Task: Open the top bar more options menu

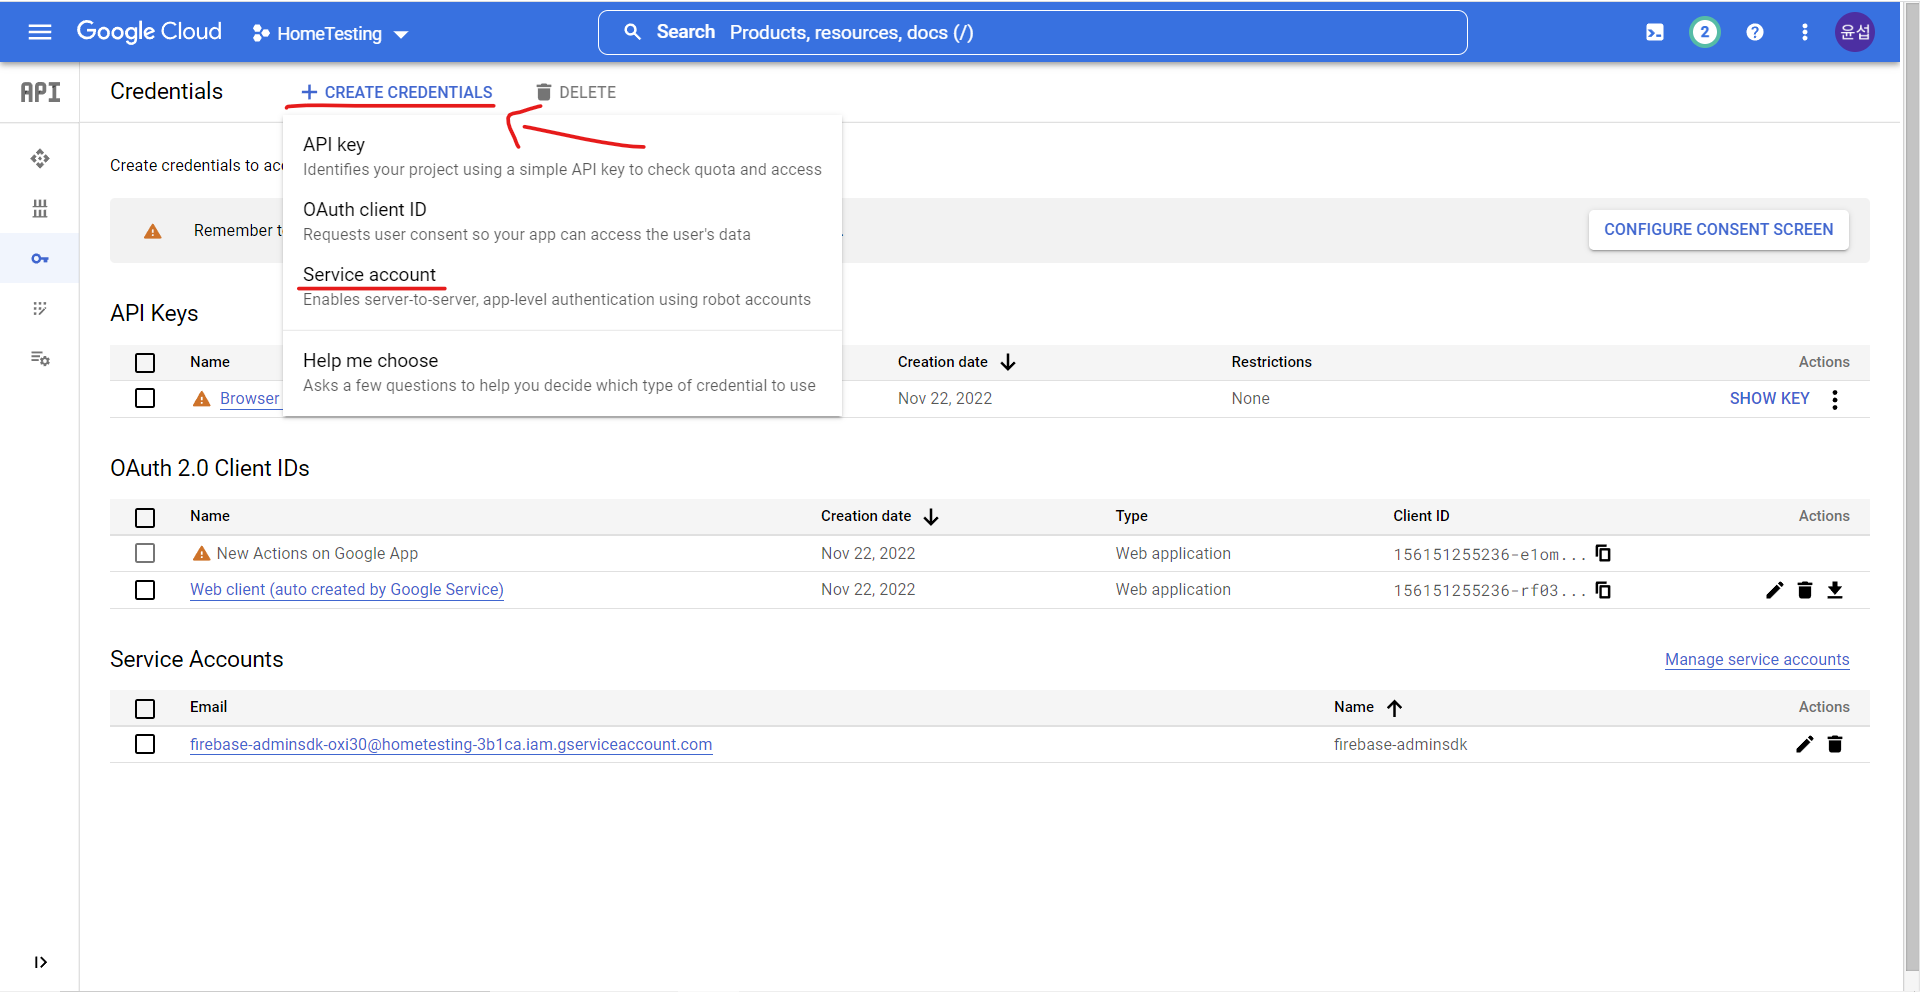Action: coord(1805,32)
